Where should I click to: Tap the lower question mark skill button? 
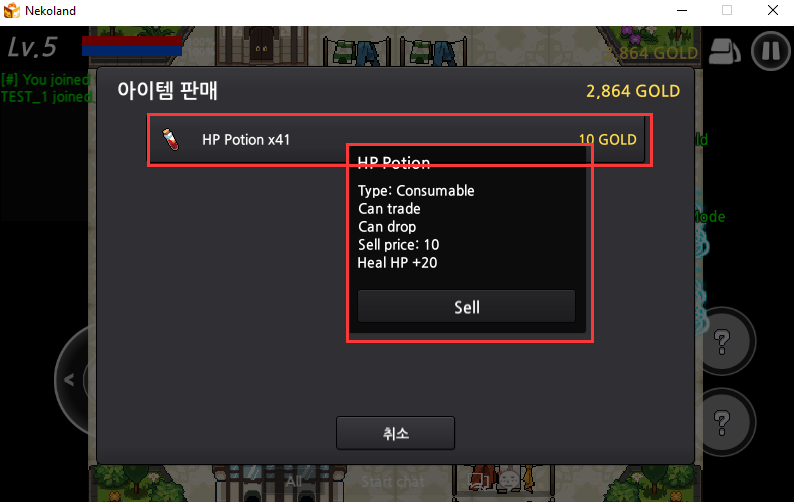722,422
